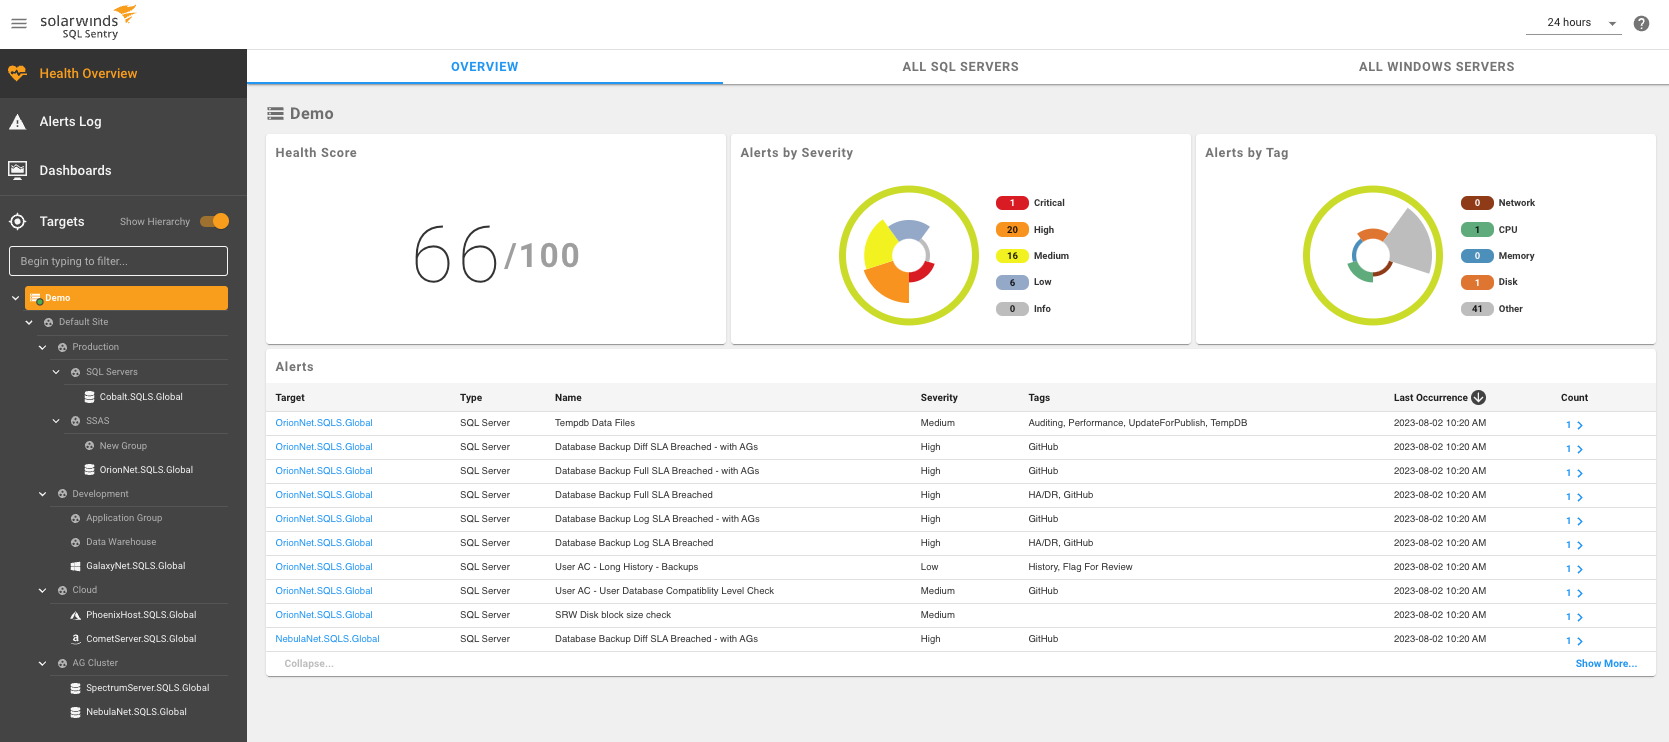Open Alerts Log in sidebar
The image size is (1669, 742).
pos(123,122)
